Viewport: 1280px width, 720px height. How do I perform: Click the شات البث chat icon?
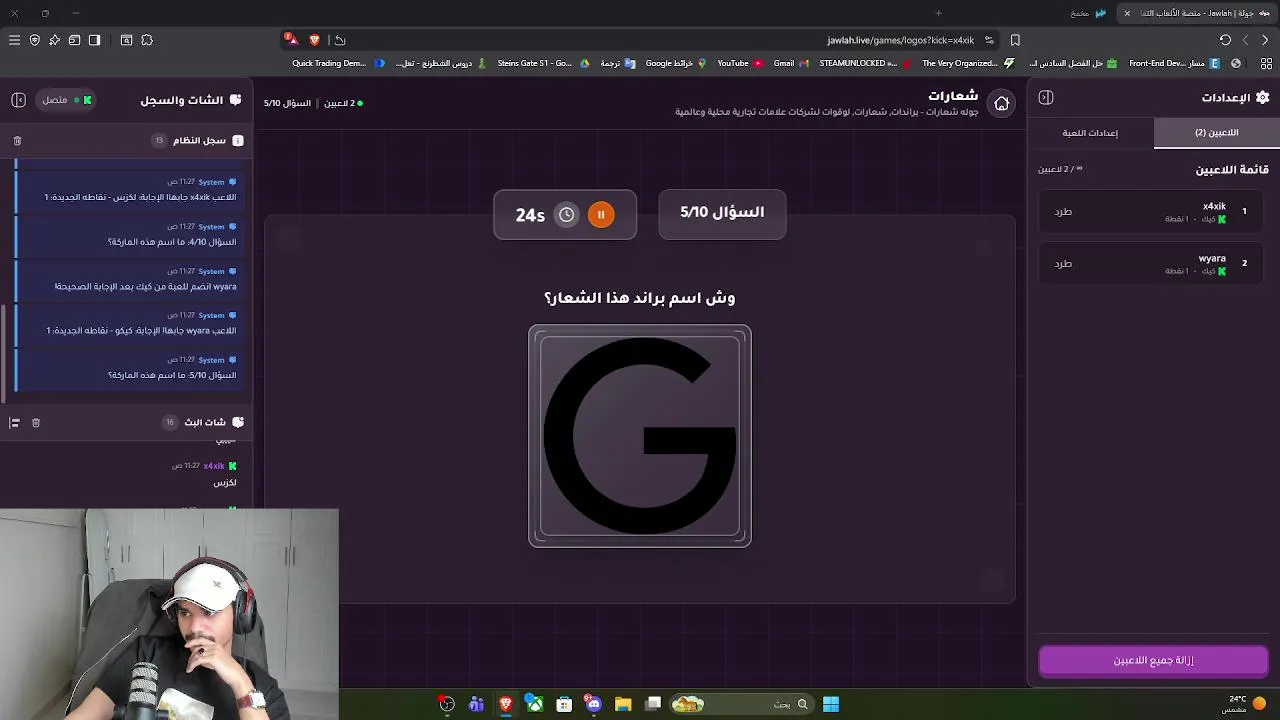pos(238,423)
